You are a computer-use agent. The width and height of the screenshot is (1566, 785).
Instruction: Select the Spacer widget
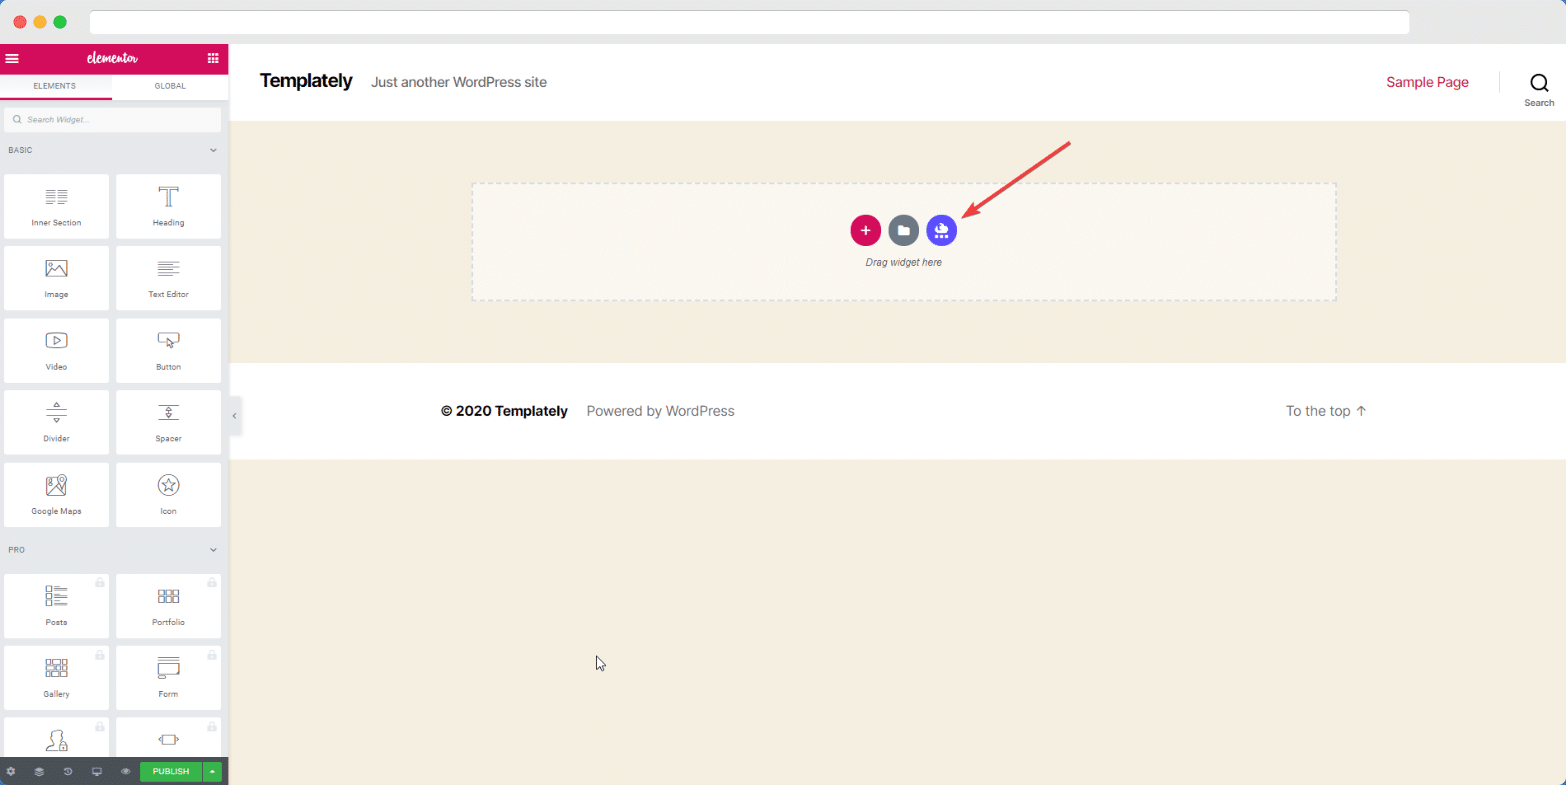click(x=168, y=422)
